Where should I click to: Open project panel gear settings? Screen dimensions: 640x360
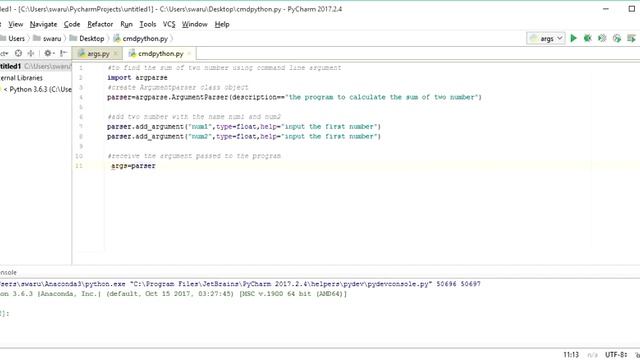coord(49,53)
